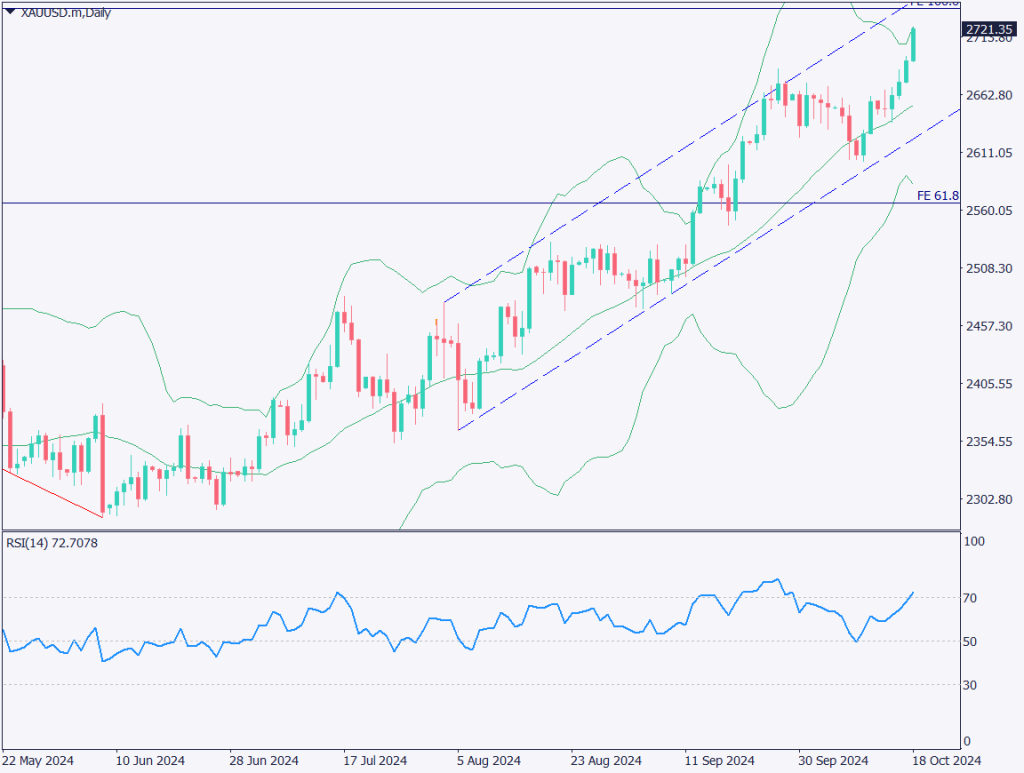Click the 2457.30 price axis label
The width and height of the screenshot is (1024, 773).
click(989, 327)
